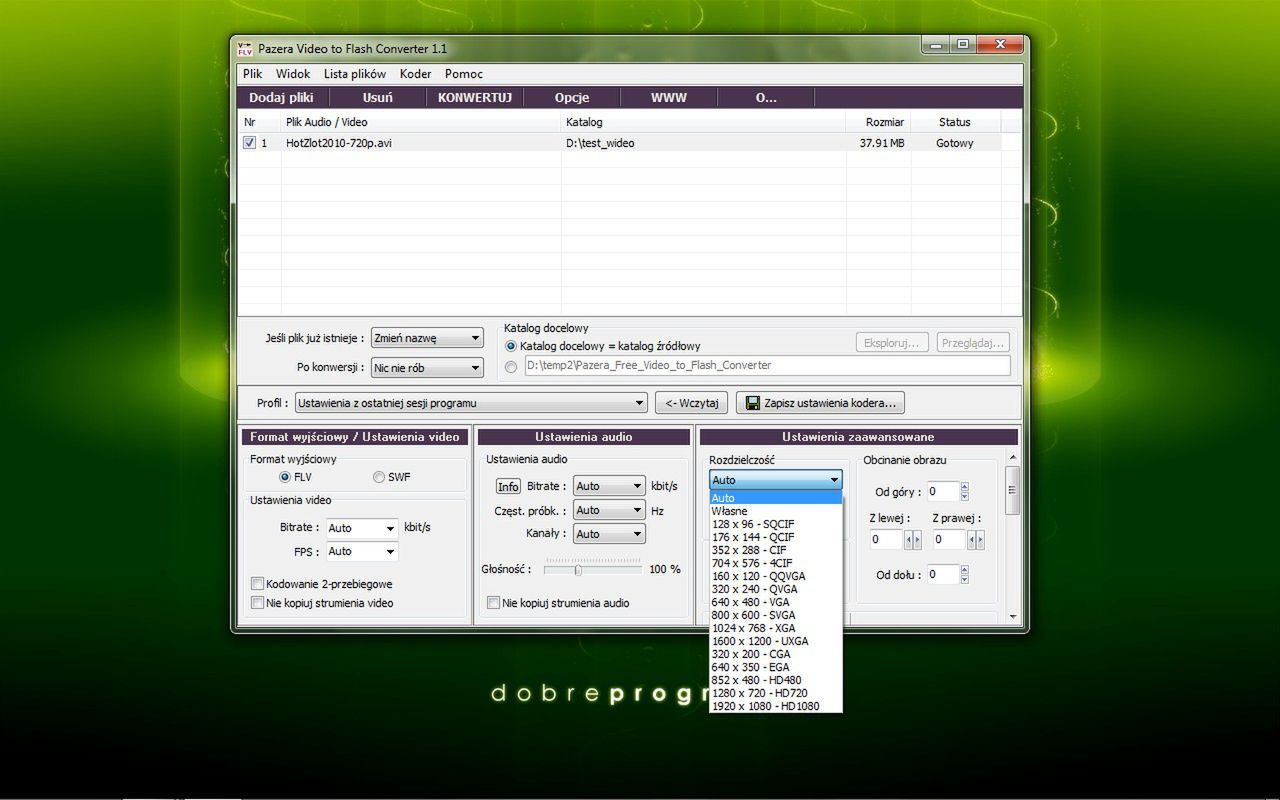Choose '852 x 480 - HD480' resolution
This screenshot has height=800, width=1280.
(776, 680)
